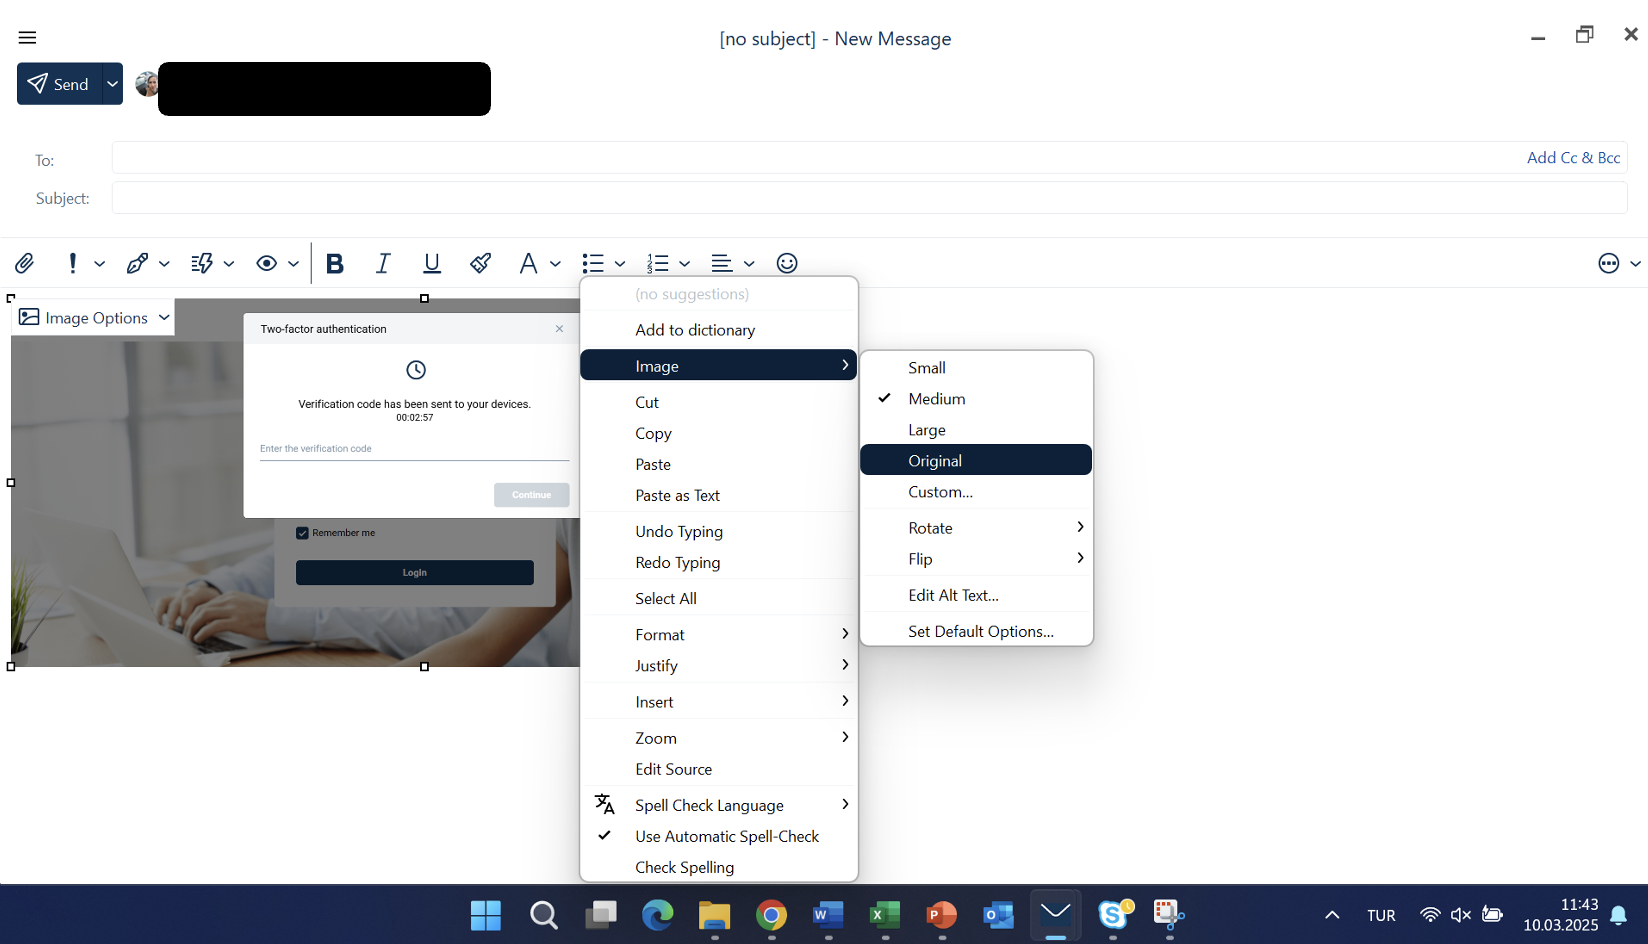Open the Zoom submenu
Viewport: 1648px width, 944px height.
(x=718, y=738)
